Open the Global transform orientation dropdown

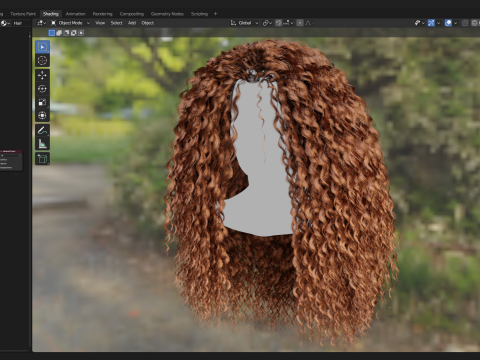pos(244,23)
